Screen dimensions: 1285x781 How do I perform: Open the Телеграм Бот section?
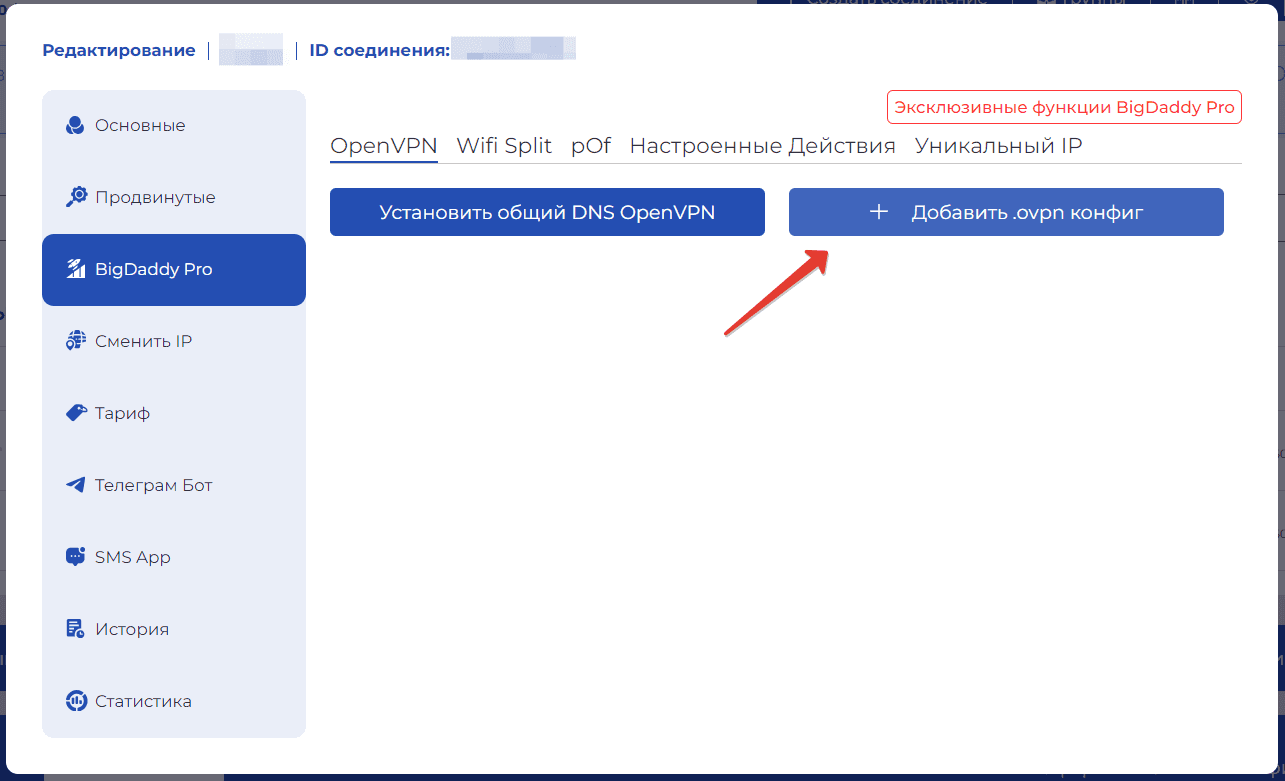tap(174, 486)
